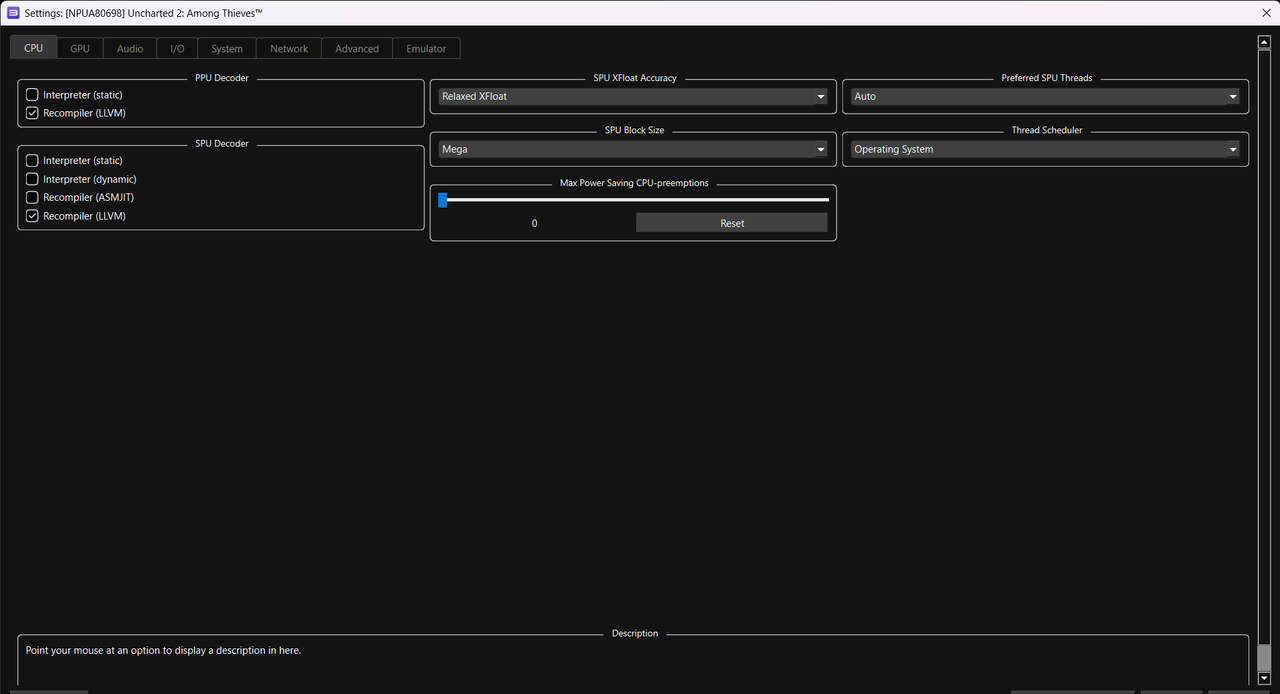Click the "Max Power Saving CPU-preemptions" label
Screen dimensions: 1280x694
click(634, 183)
